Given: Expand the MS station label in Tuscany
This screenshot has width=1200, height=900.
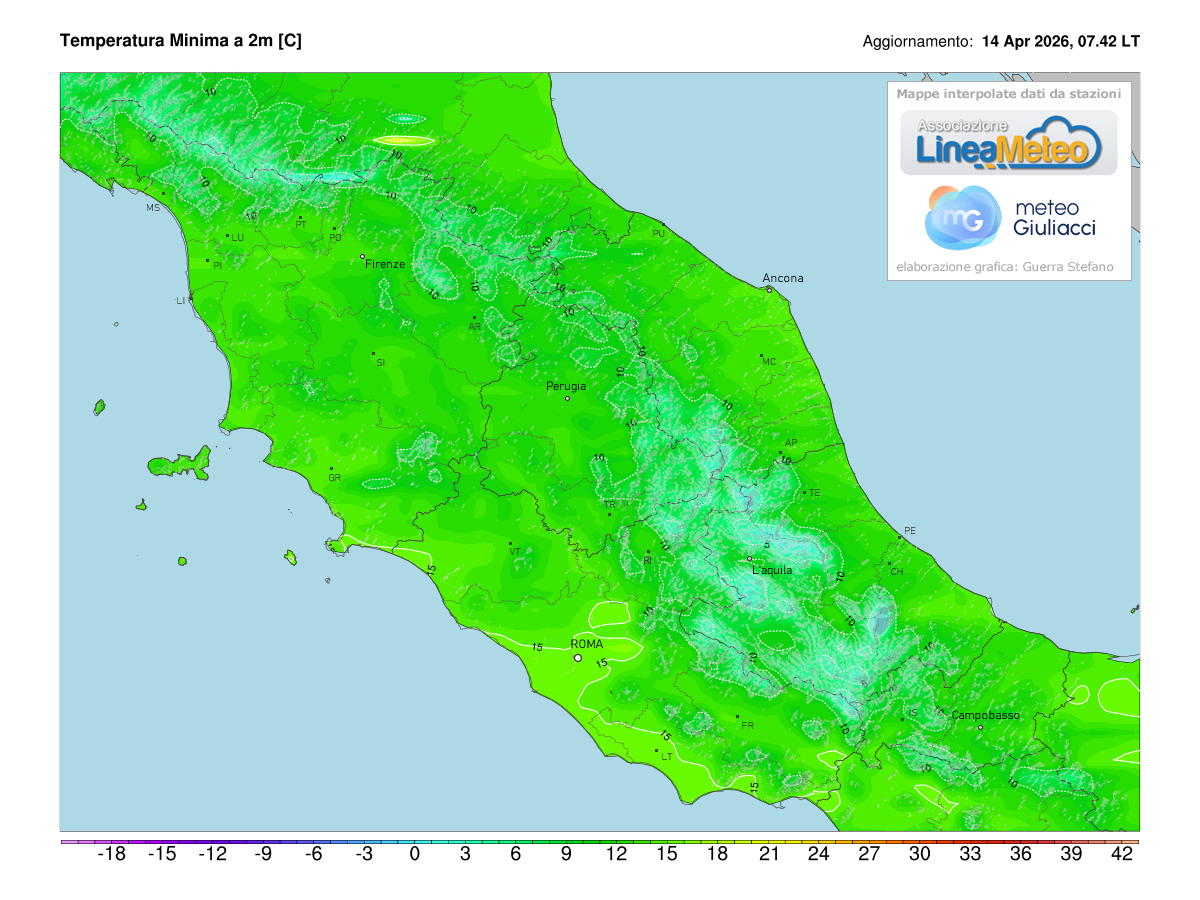Looking at the screenshot, I should click(x=152, y=207).
